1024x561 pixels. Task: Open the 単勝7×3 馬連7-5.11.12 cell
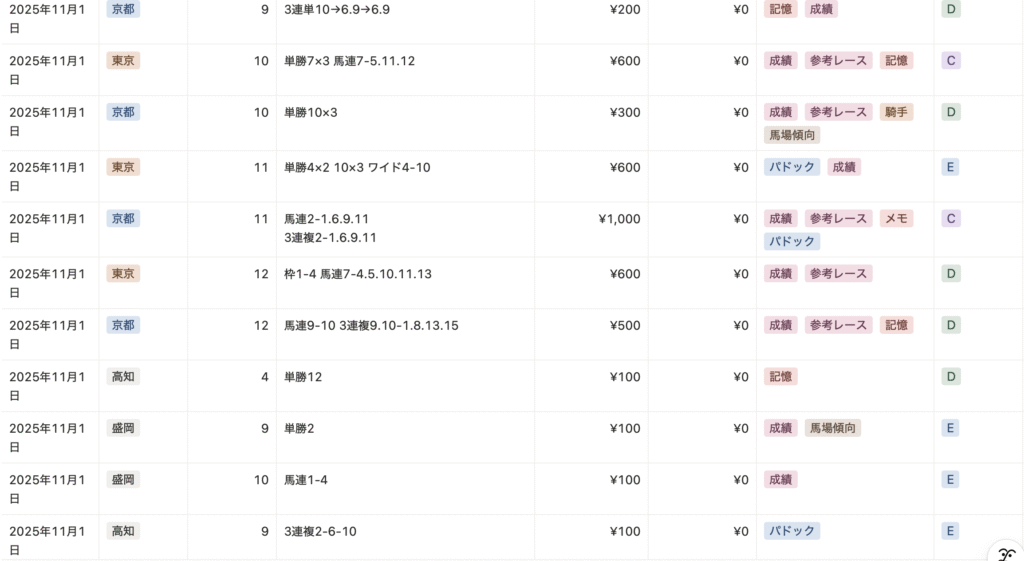[349, 61]
